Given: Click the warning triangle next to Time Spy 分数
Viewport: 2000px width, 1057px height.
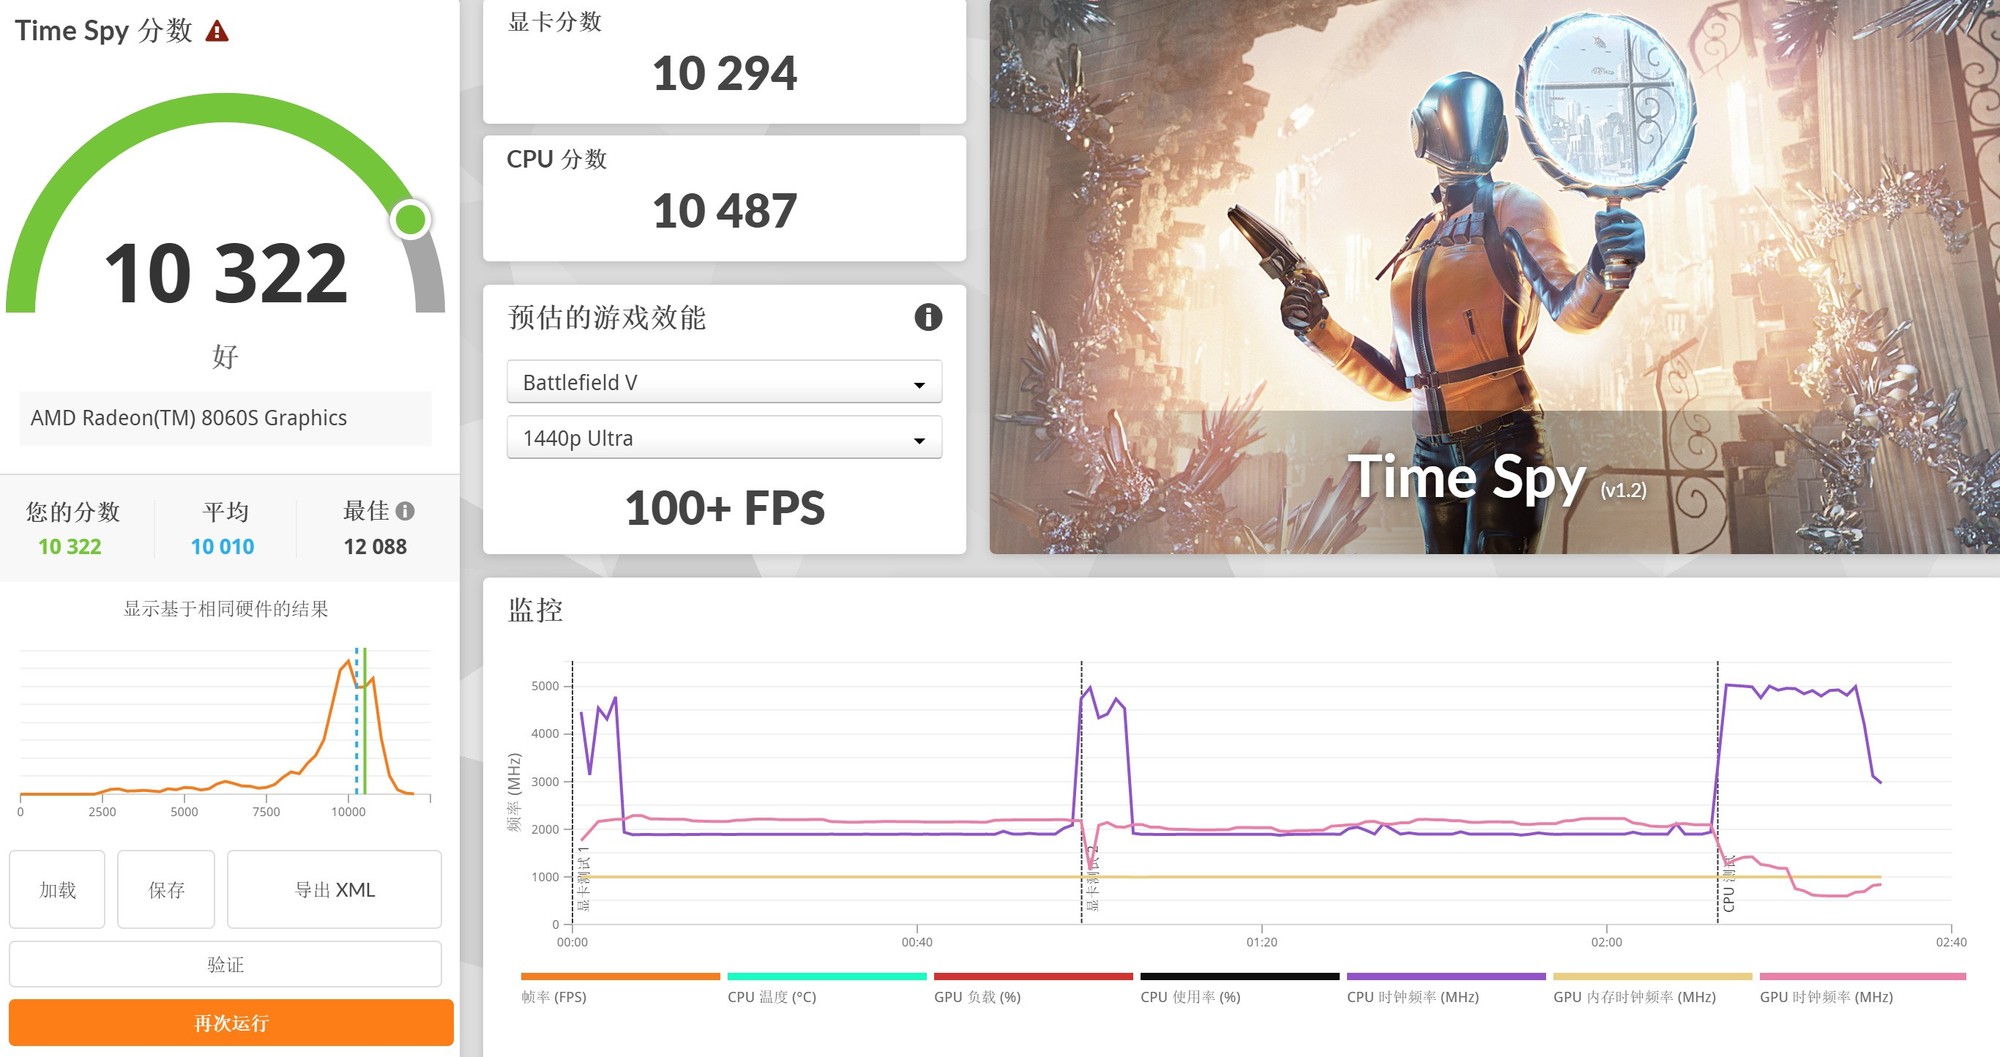Looking at the screenshot, I should [216, 30].
